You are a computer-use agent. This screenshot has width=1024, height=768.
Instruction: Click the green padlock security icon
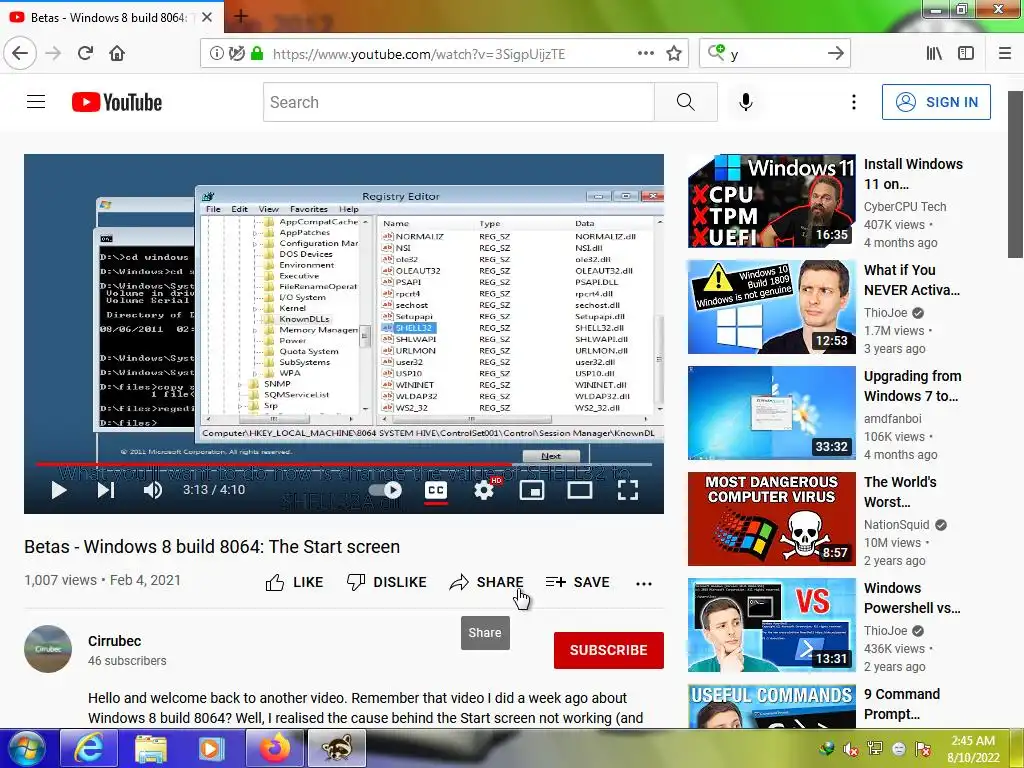257,54
